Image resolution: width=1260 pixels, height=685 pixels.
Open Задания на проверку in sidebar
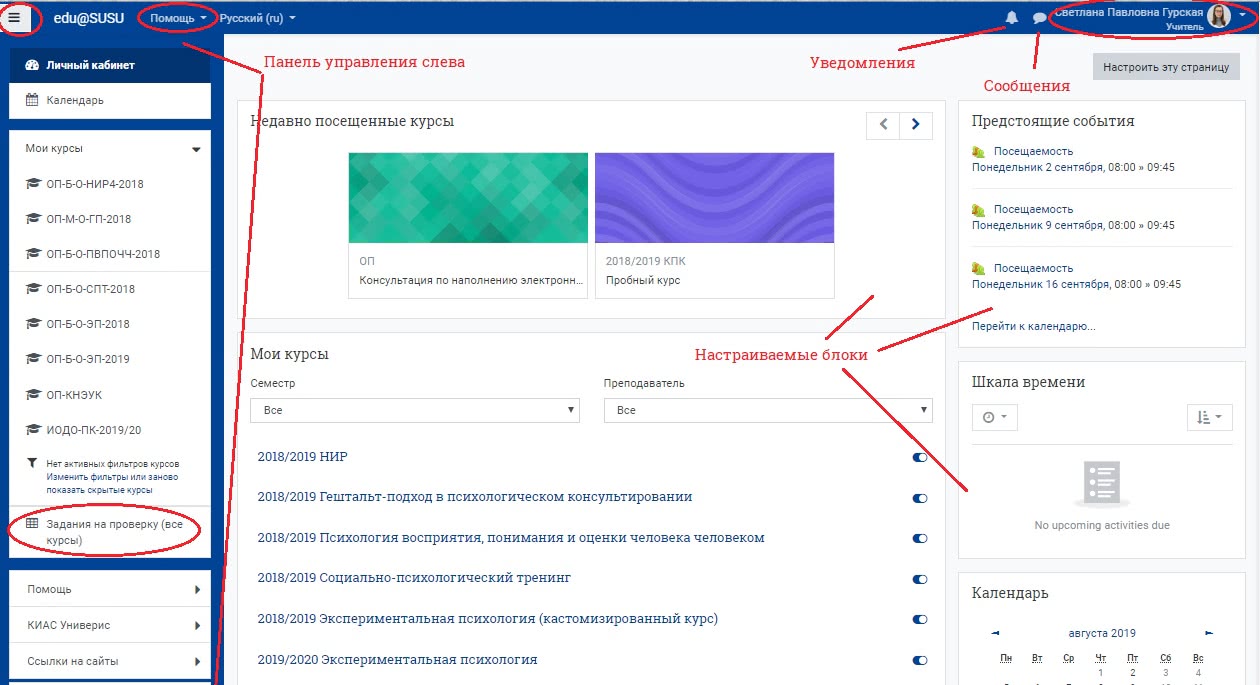[103, 532]
